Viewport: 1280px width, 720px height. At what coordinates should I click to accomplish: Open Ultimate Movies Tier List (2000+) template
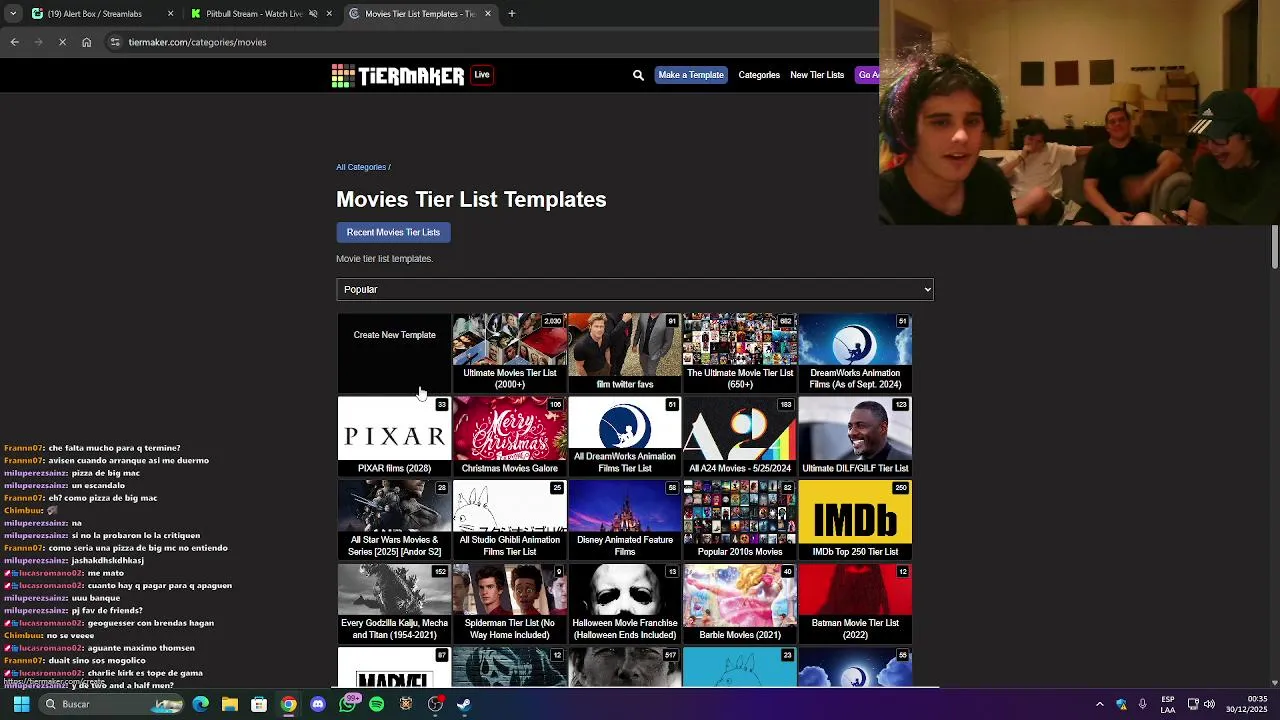coord(509,352)
